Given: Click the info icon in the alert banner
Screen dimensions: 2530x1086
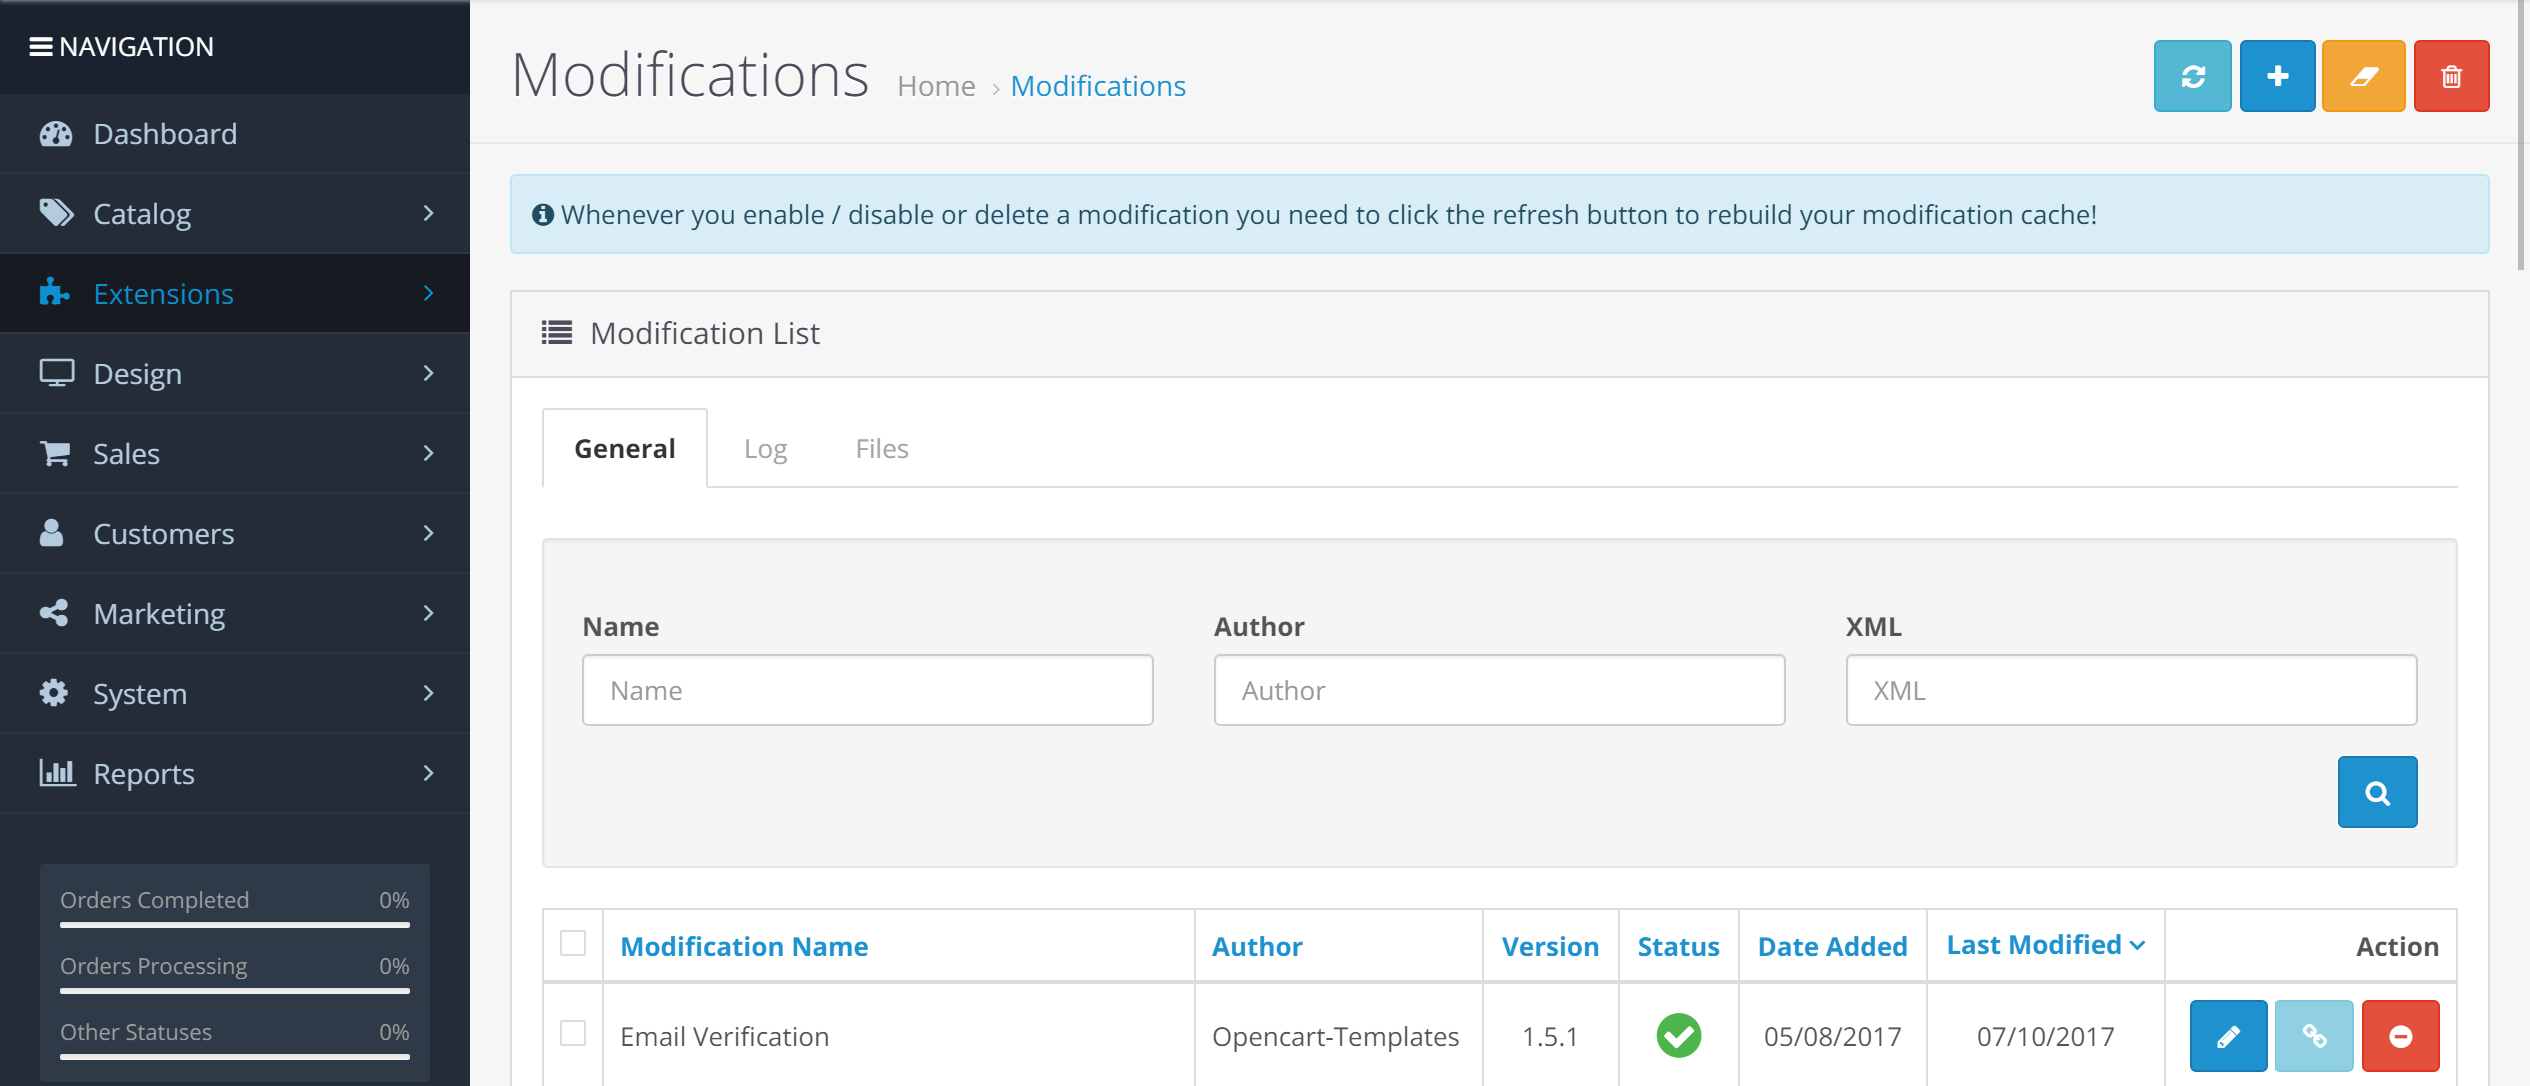Looking at the screenshot, I should point(542,215).
